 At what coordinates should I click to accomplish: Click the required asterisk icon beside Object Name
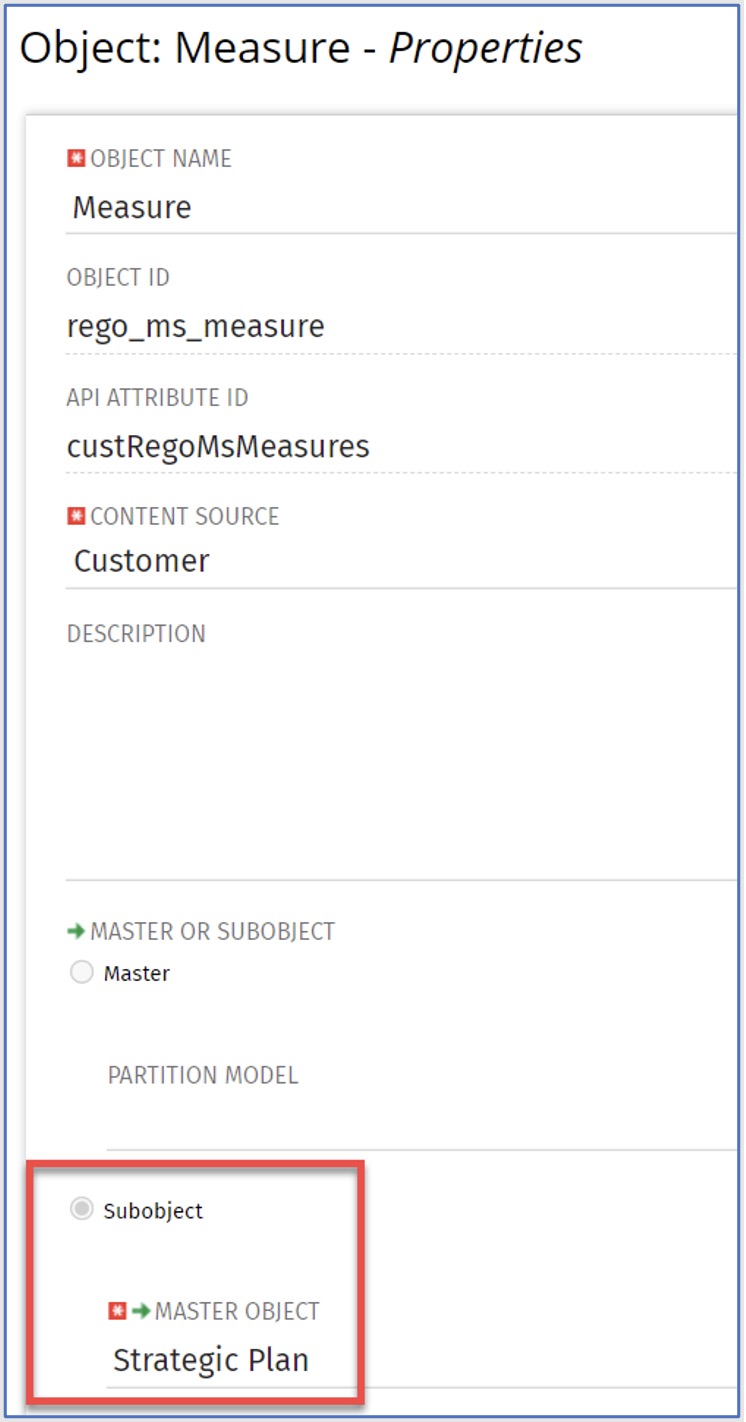pyautogui.click(x=76, y=158)
